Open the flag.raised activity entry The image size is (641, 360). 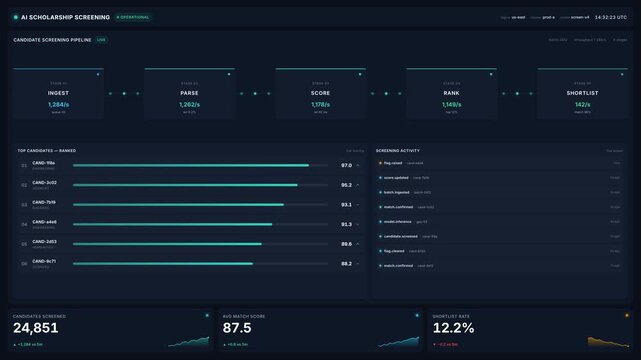[x=499, y=163]
